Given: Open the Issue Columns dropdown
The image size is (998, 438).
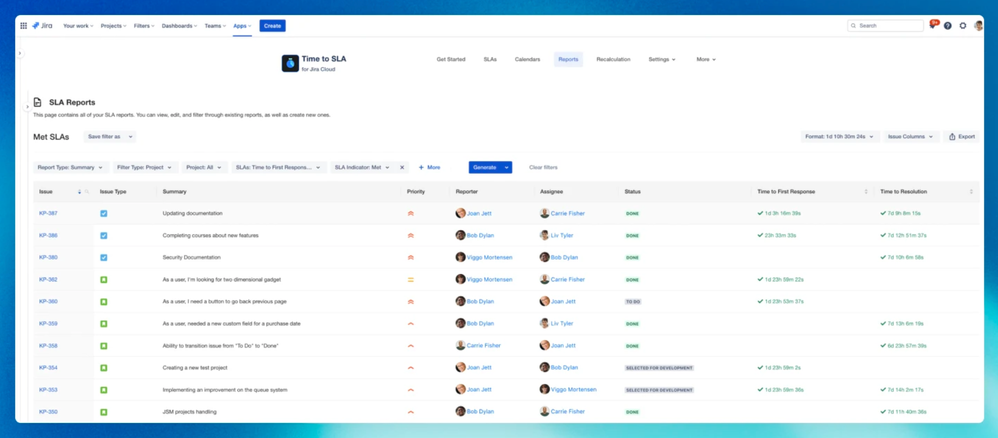Looking at the screenshot, I should pyautogui.click(x=911, y=137).
